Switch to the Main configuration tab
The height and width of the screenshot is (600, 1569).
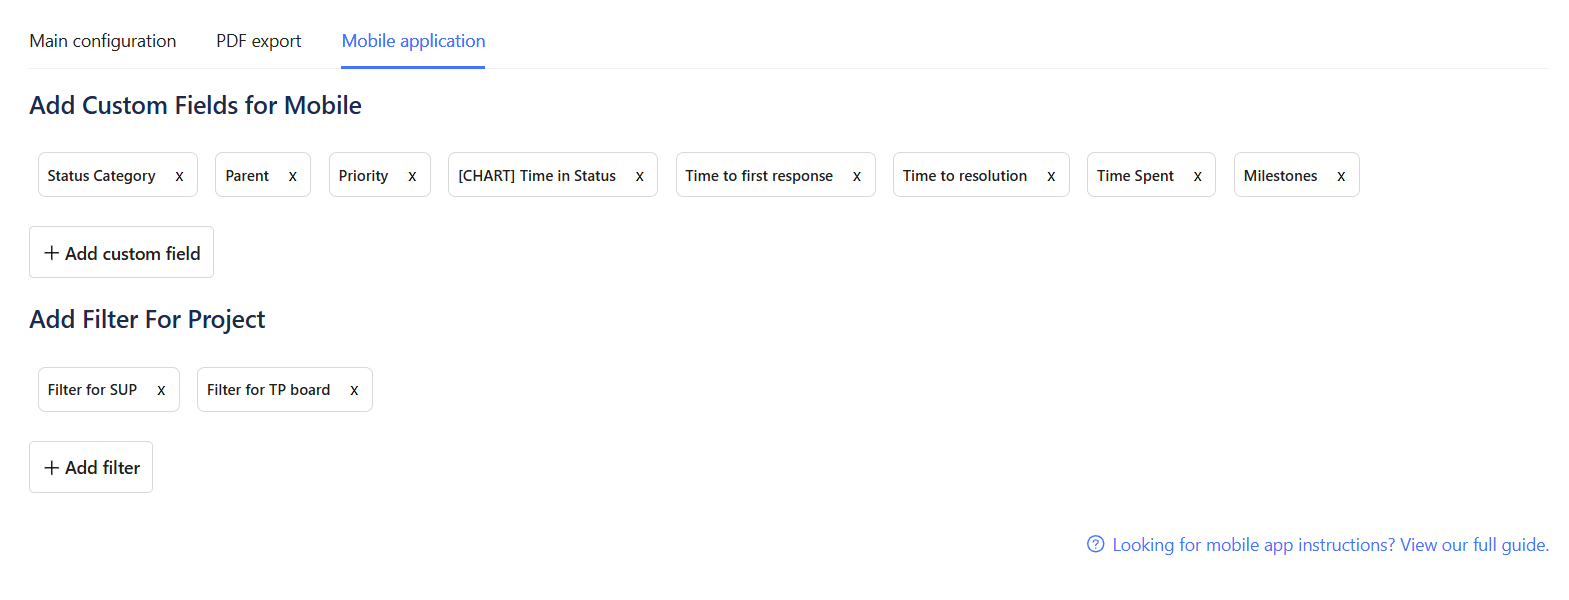pos(103,41)
